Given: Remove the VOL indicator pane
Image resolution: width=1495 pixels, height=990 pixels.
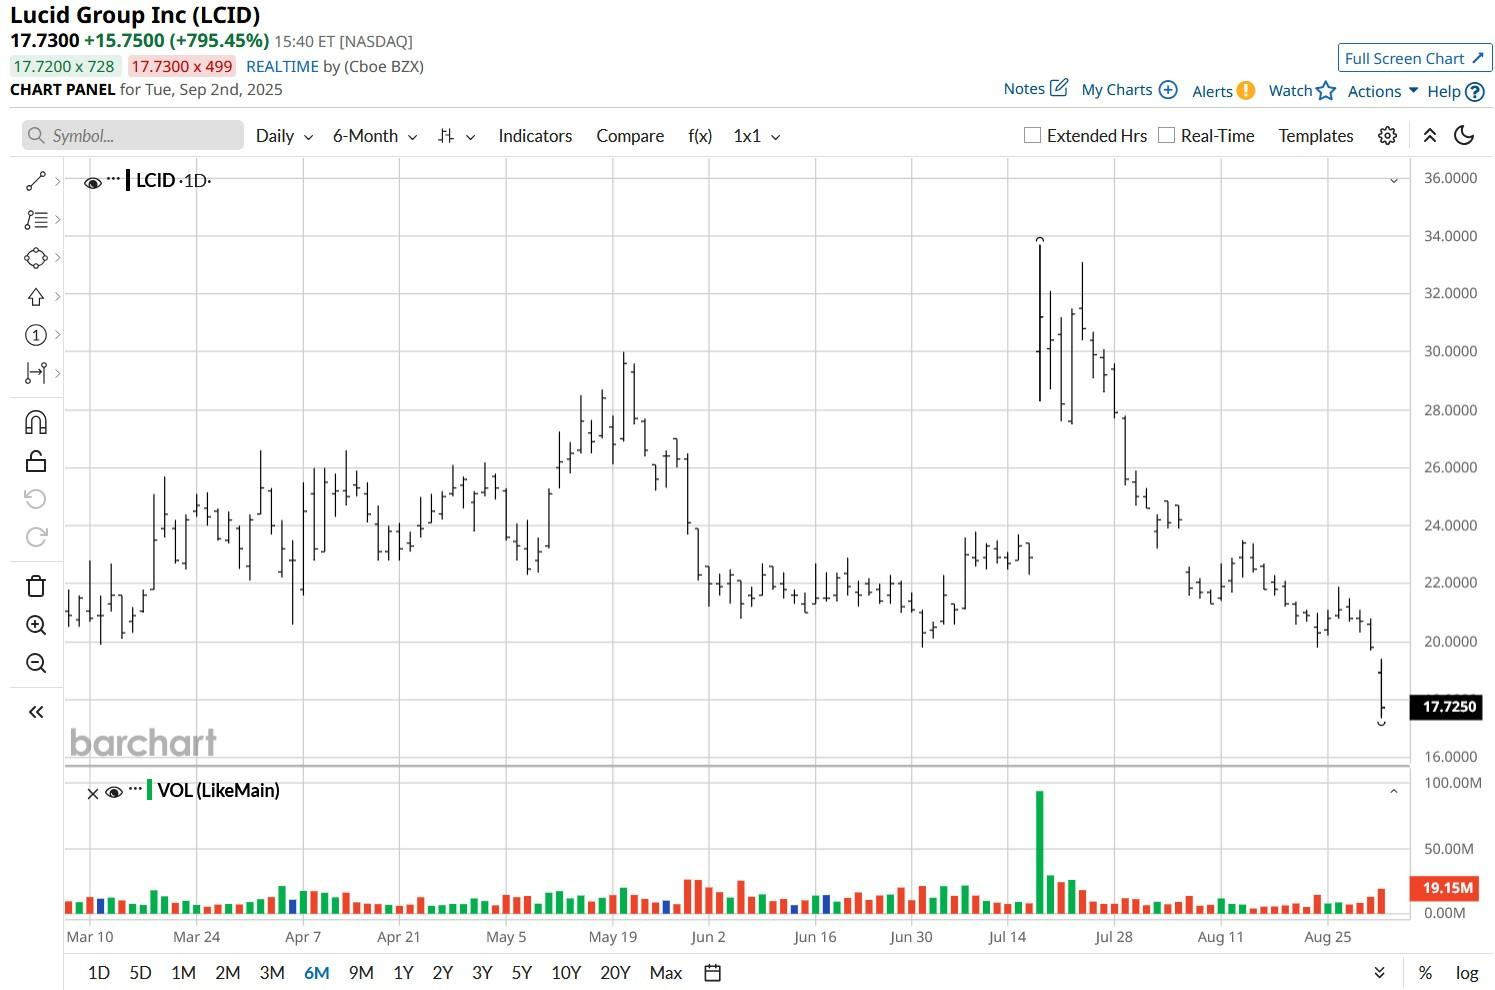Looking at the screenshot, I should [93, 794].
